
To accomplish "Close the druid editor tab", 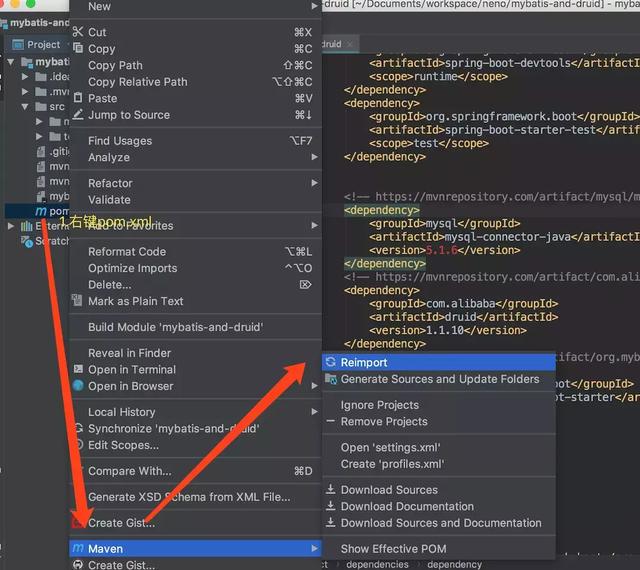I will click(x=350, y=44).
